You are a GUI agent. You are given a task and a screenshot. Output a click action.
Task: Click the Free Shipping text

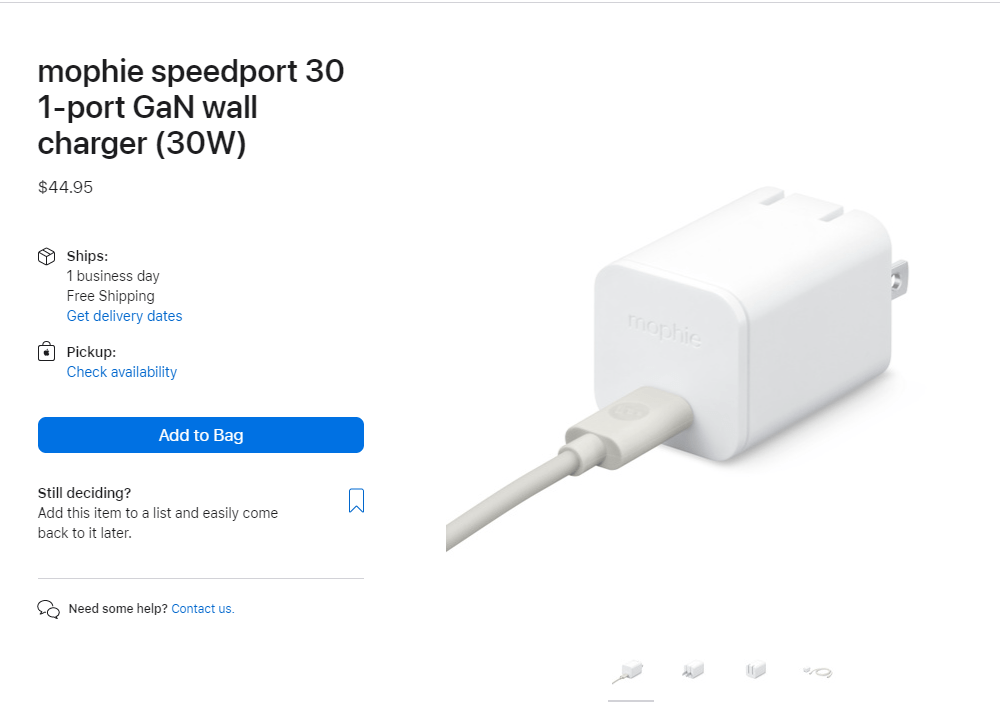[110, 296]
